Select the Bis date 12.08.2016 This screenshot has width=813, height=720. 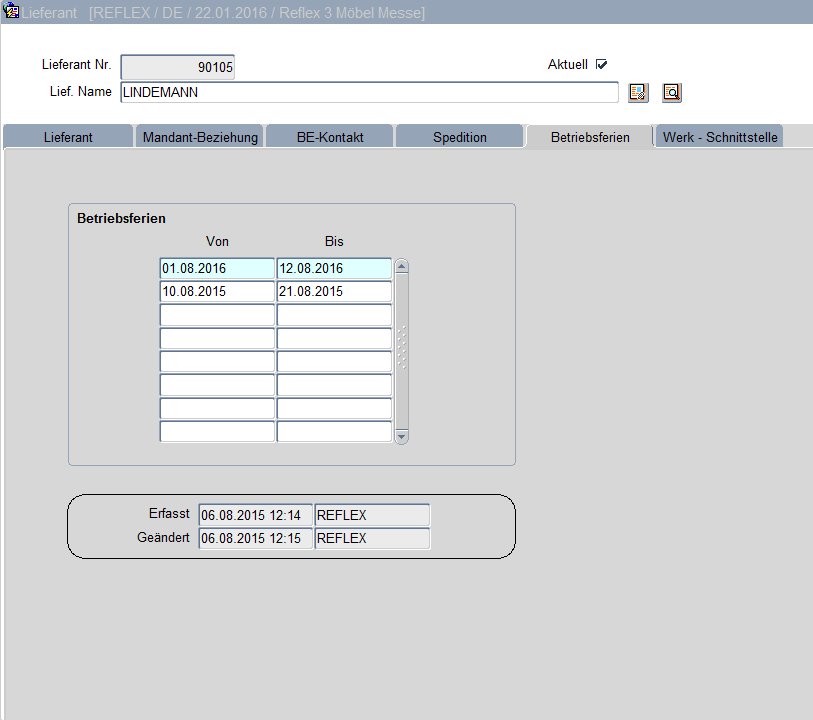(x=334, y=269)
